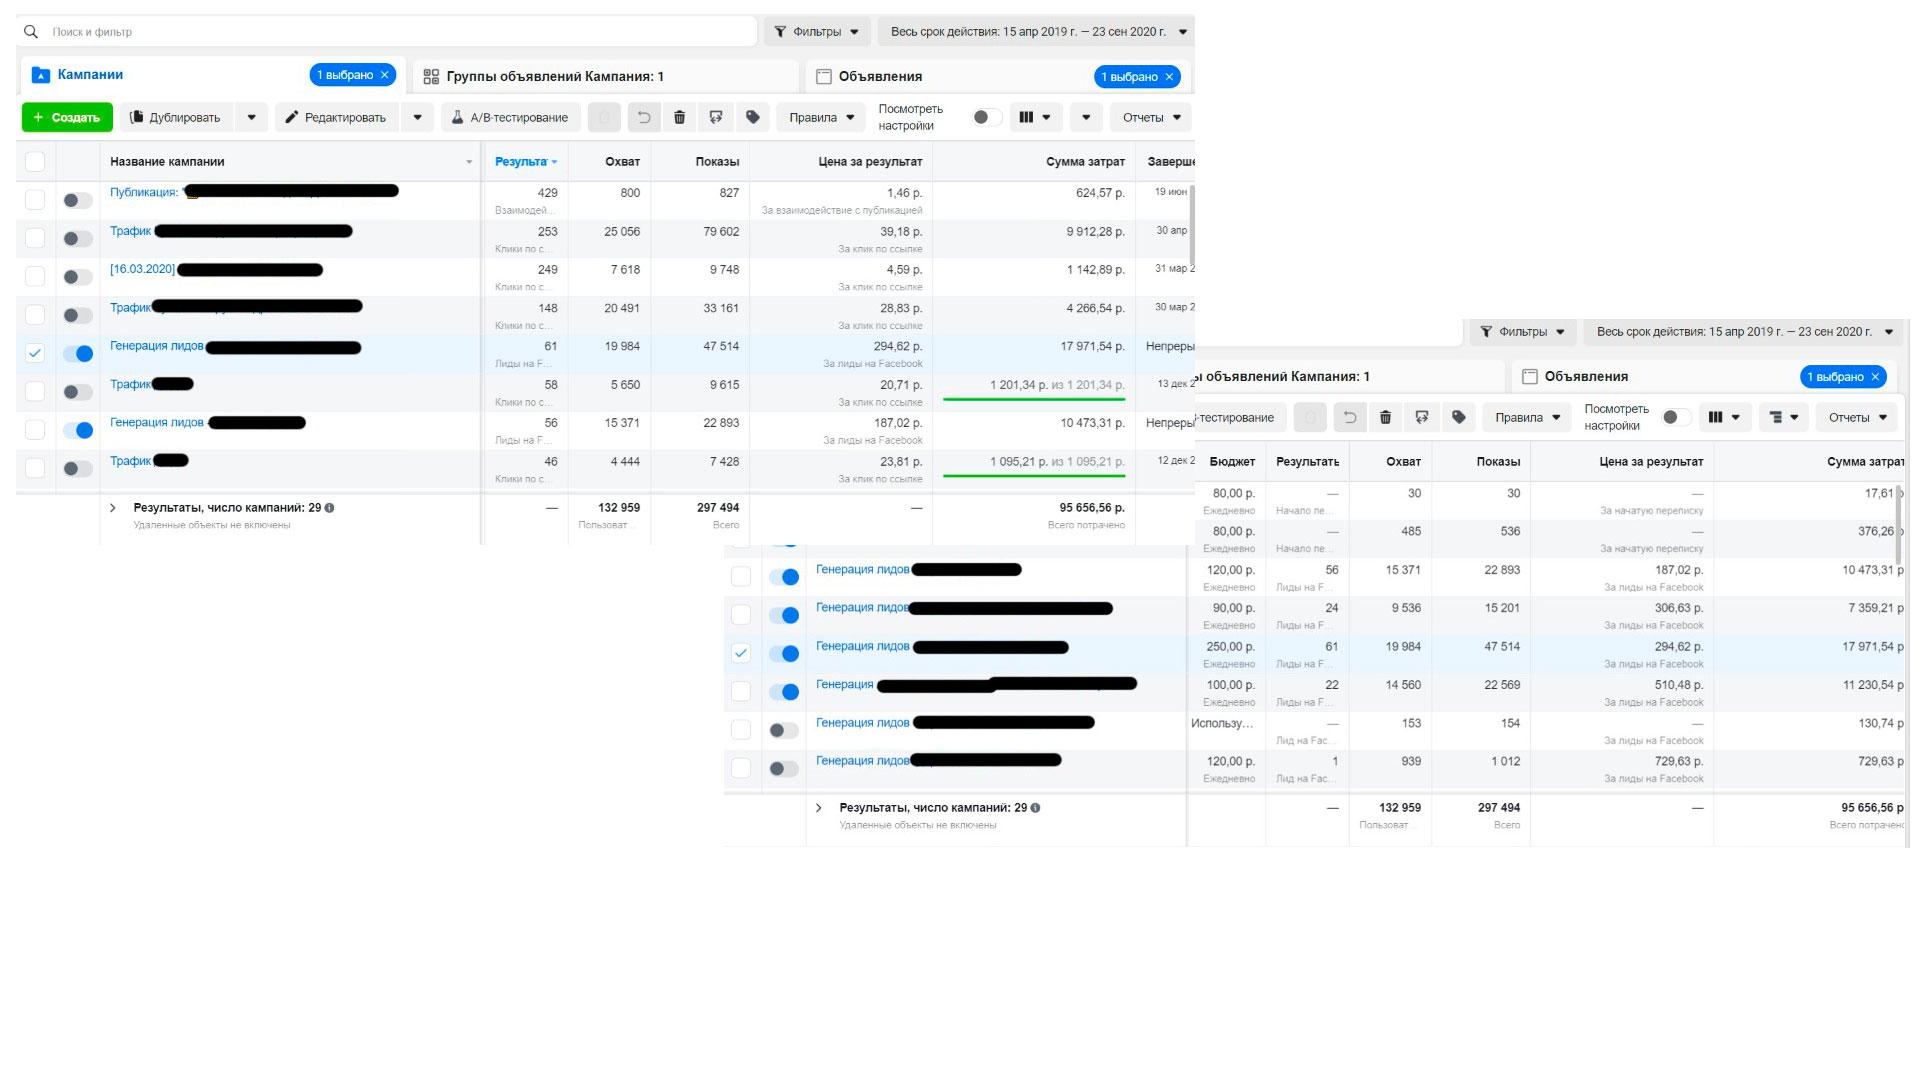Image resolution: width=1920 pixels, height=1080 pixels.
Task: Toggle 'Посмотреть настройки' switch in lower screenshot
Action: pyautogui.click(x=1676, y=418)
